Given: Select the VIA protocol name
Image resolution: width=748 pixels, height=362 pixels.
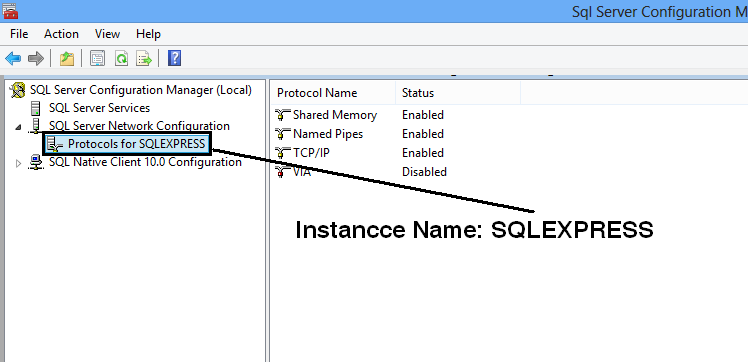Looking at the screenshot, I should click(302, 172).
